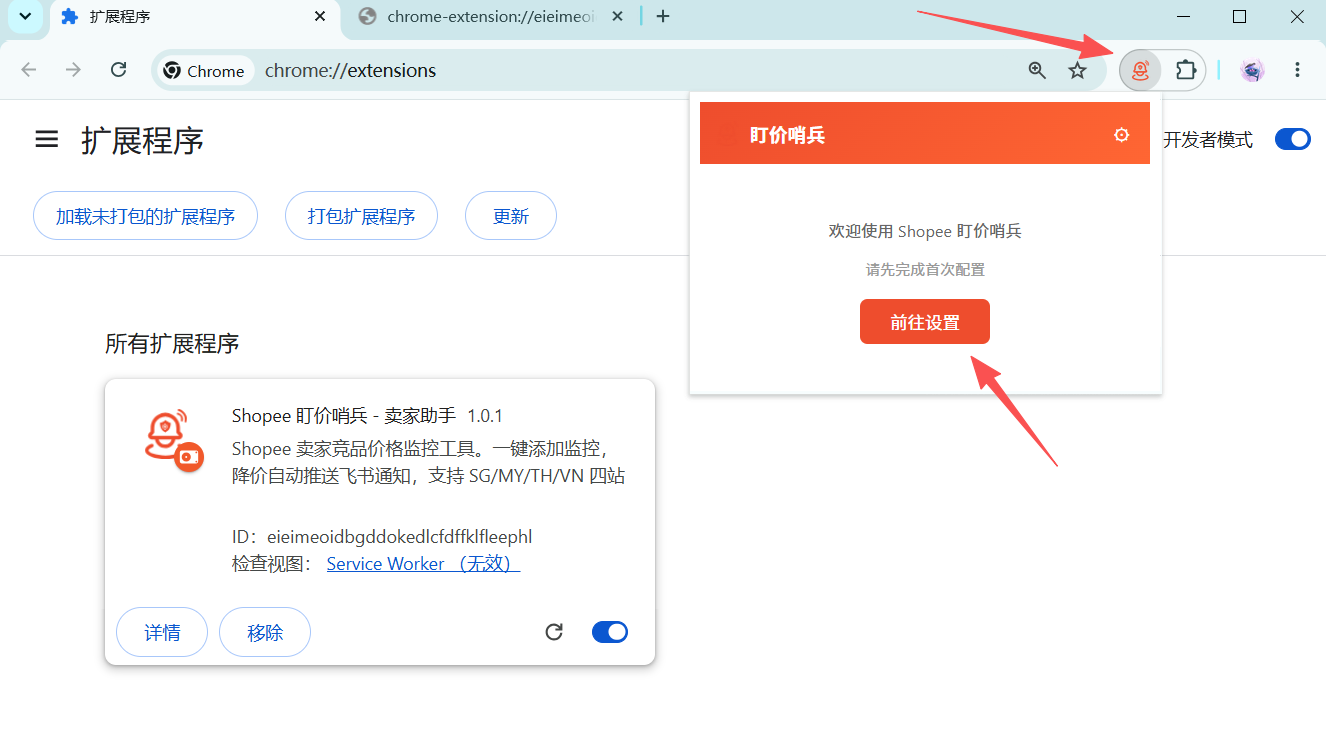The width and height of the screenshot is (1326, 751).
Task: Close the chrome-extension:// tab
Action: (x=618, y=16)
